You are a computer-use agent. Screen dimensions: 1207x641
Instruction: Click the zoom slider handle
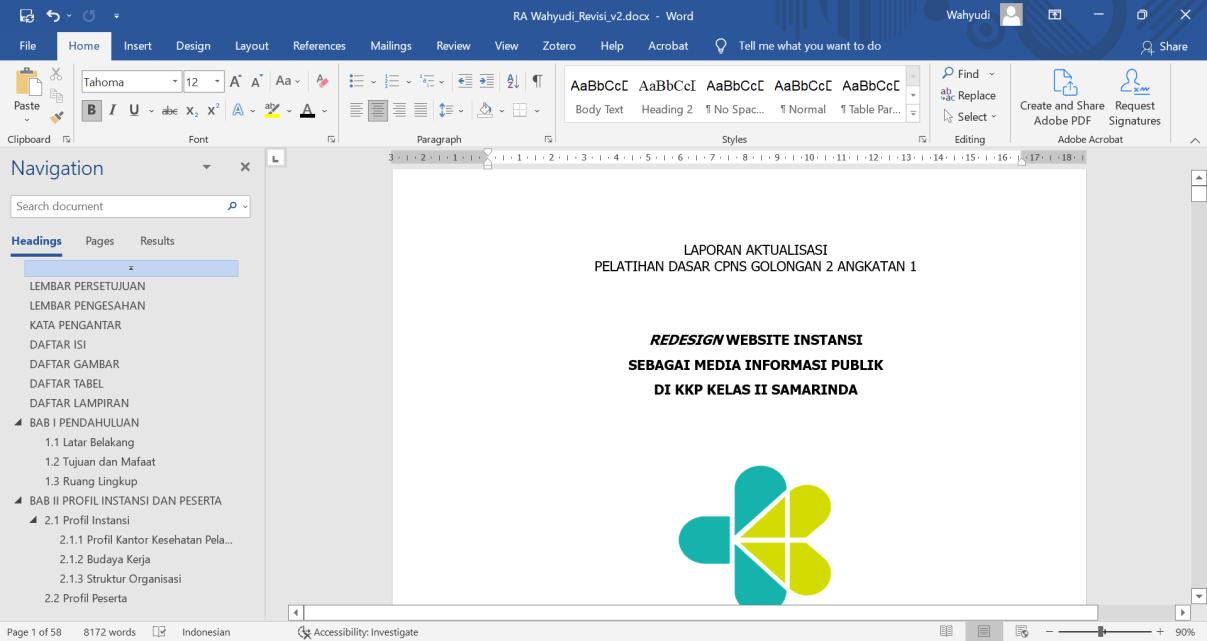tap(1101, 632)
